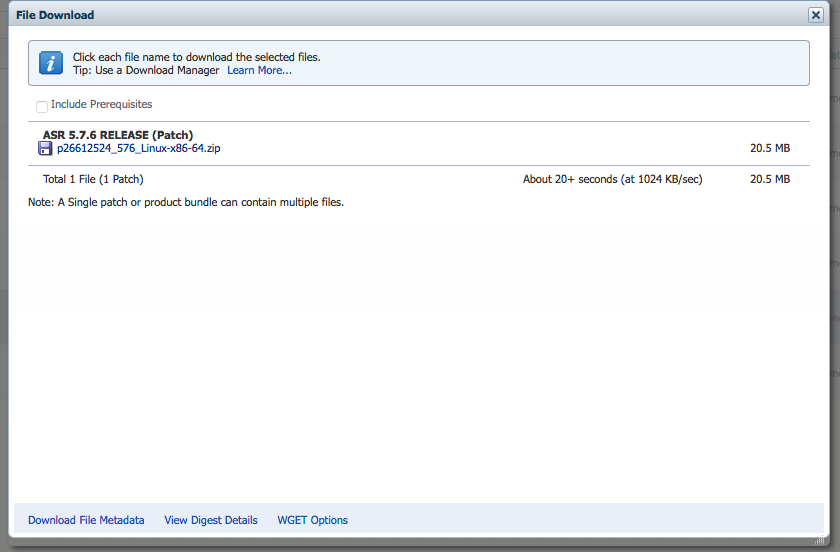The height and width of the screenshot is (552, 840).
Task: Close the File Download dialog
Action: [x=816, y=15]
